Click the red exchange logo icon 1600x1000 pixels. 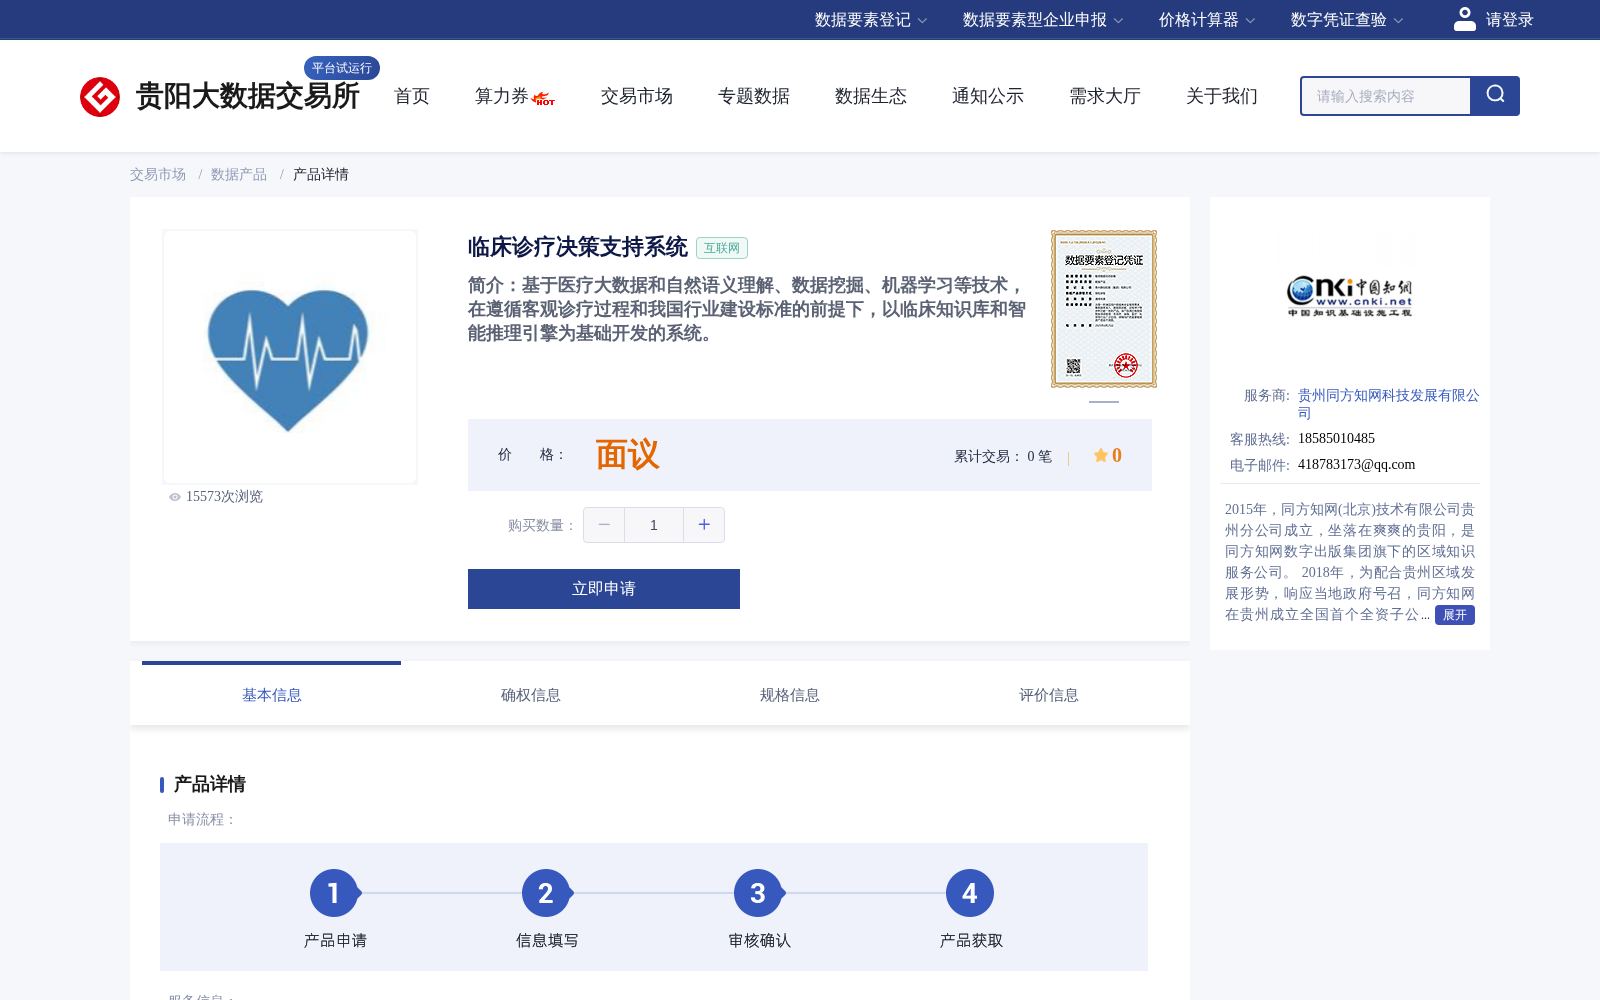click(100, 97)
